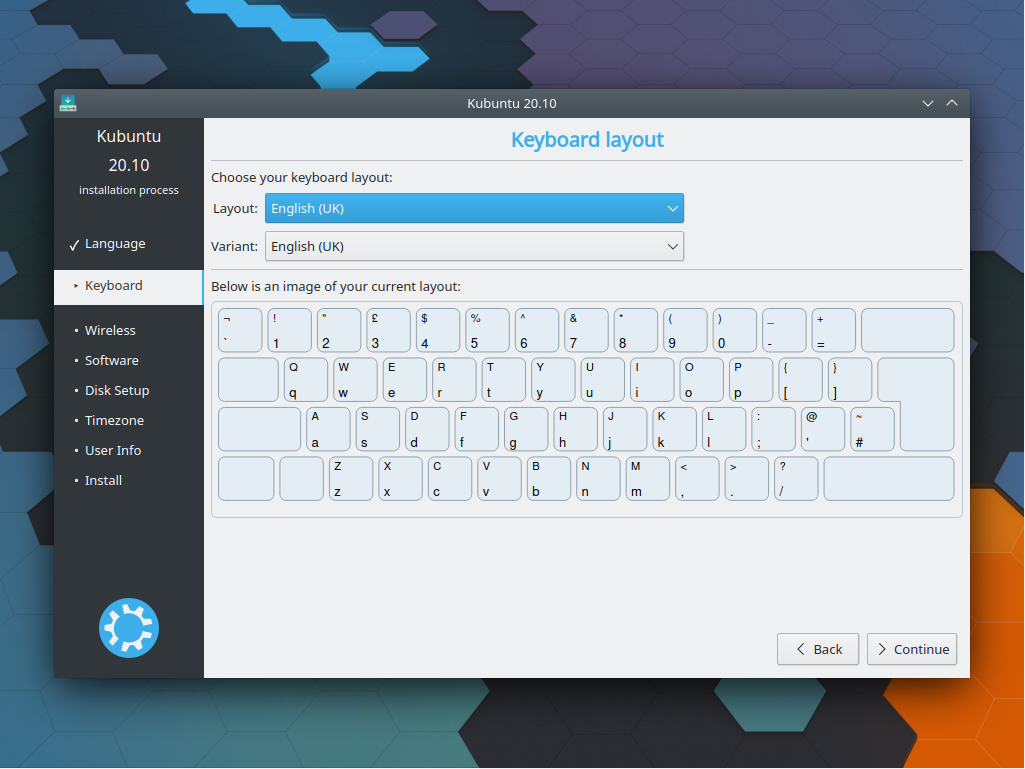Image resolution: width=1025 pixels, height=769 pixels.
Task: Click the Z key on the layout preview
Action: 351,479
